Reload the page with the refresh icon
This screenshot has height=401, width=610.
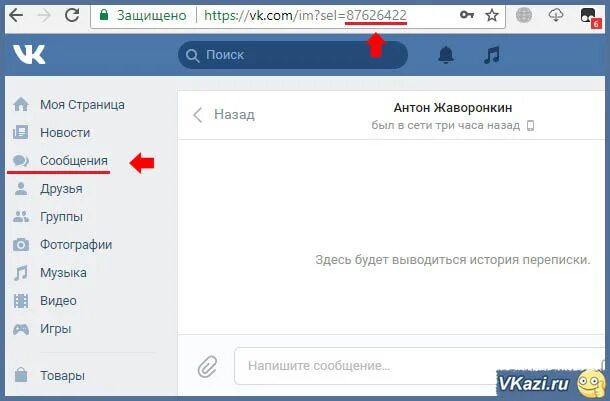pyautogui.click(x=72, y=16)
